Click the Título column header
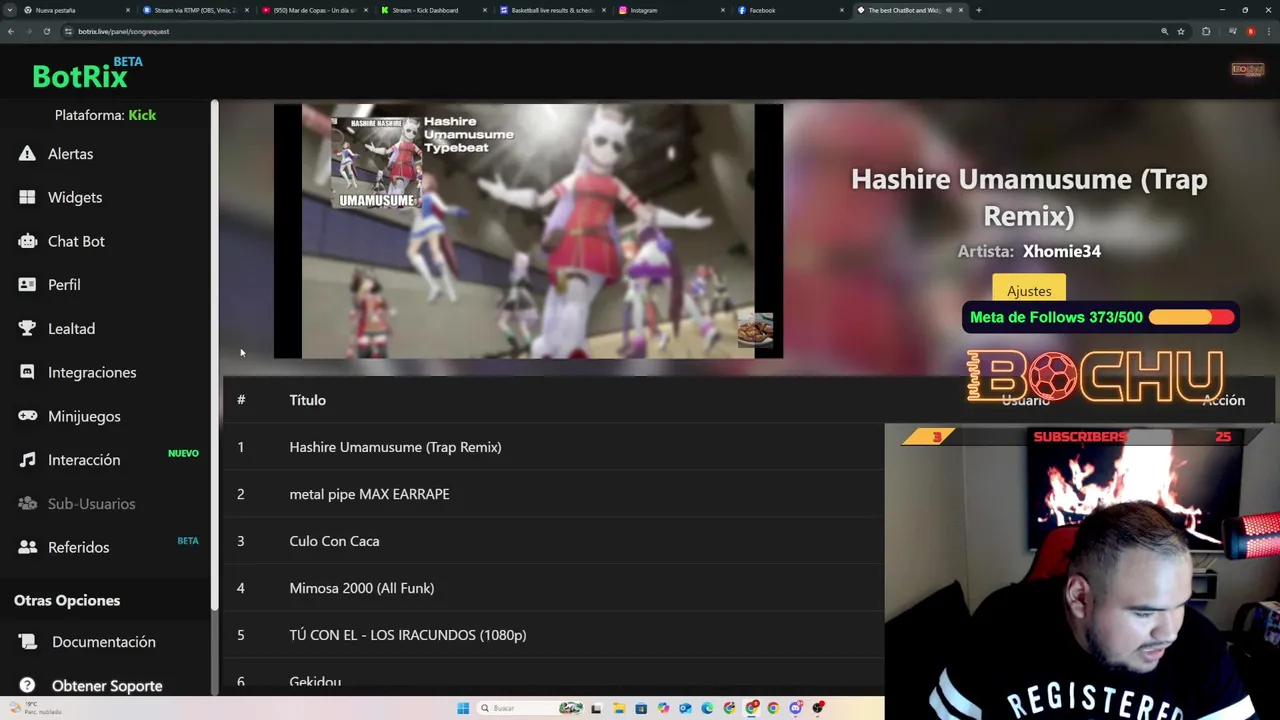 307,400
